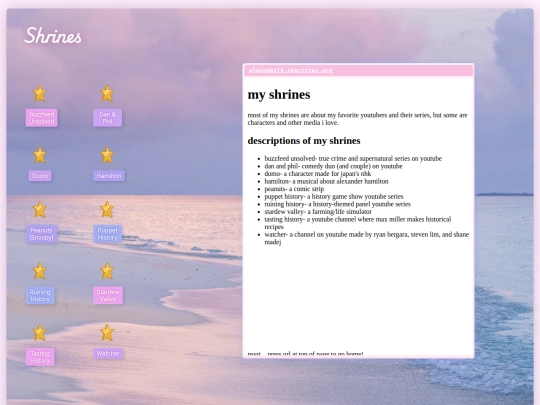
Task: Select the star above Watcher
Action: [107, 333]
